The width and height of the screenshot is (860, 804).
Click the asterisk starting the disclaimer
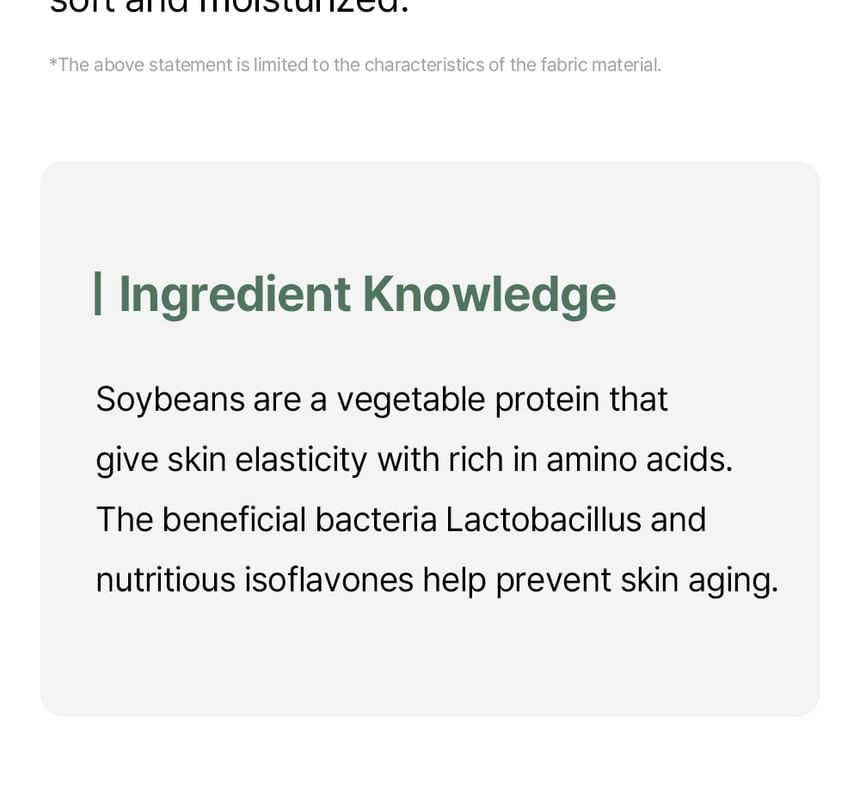[x=53, y=65]
